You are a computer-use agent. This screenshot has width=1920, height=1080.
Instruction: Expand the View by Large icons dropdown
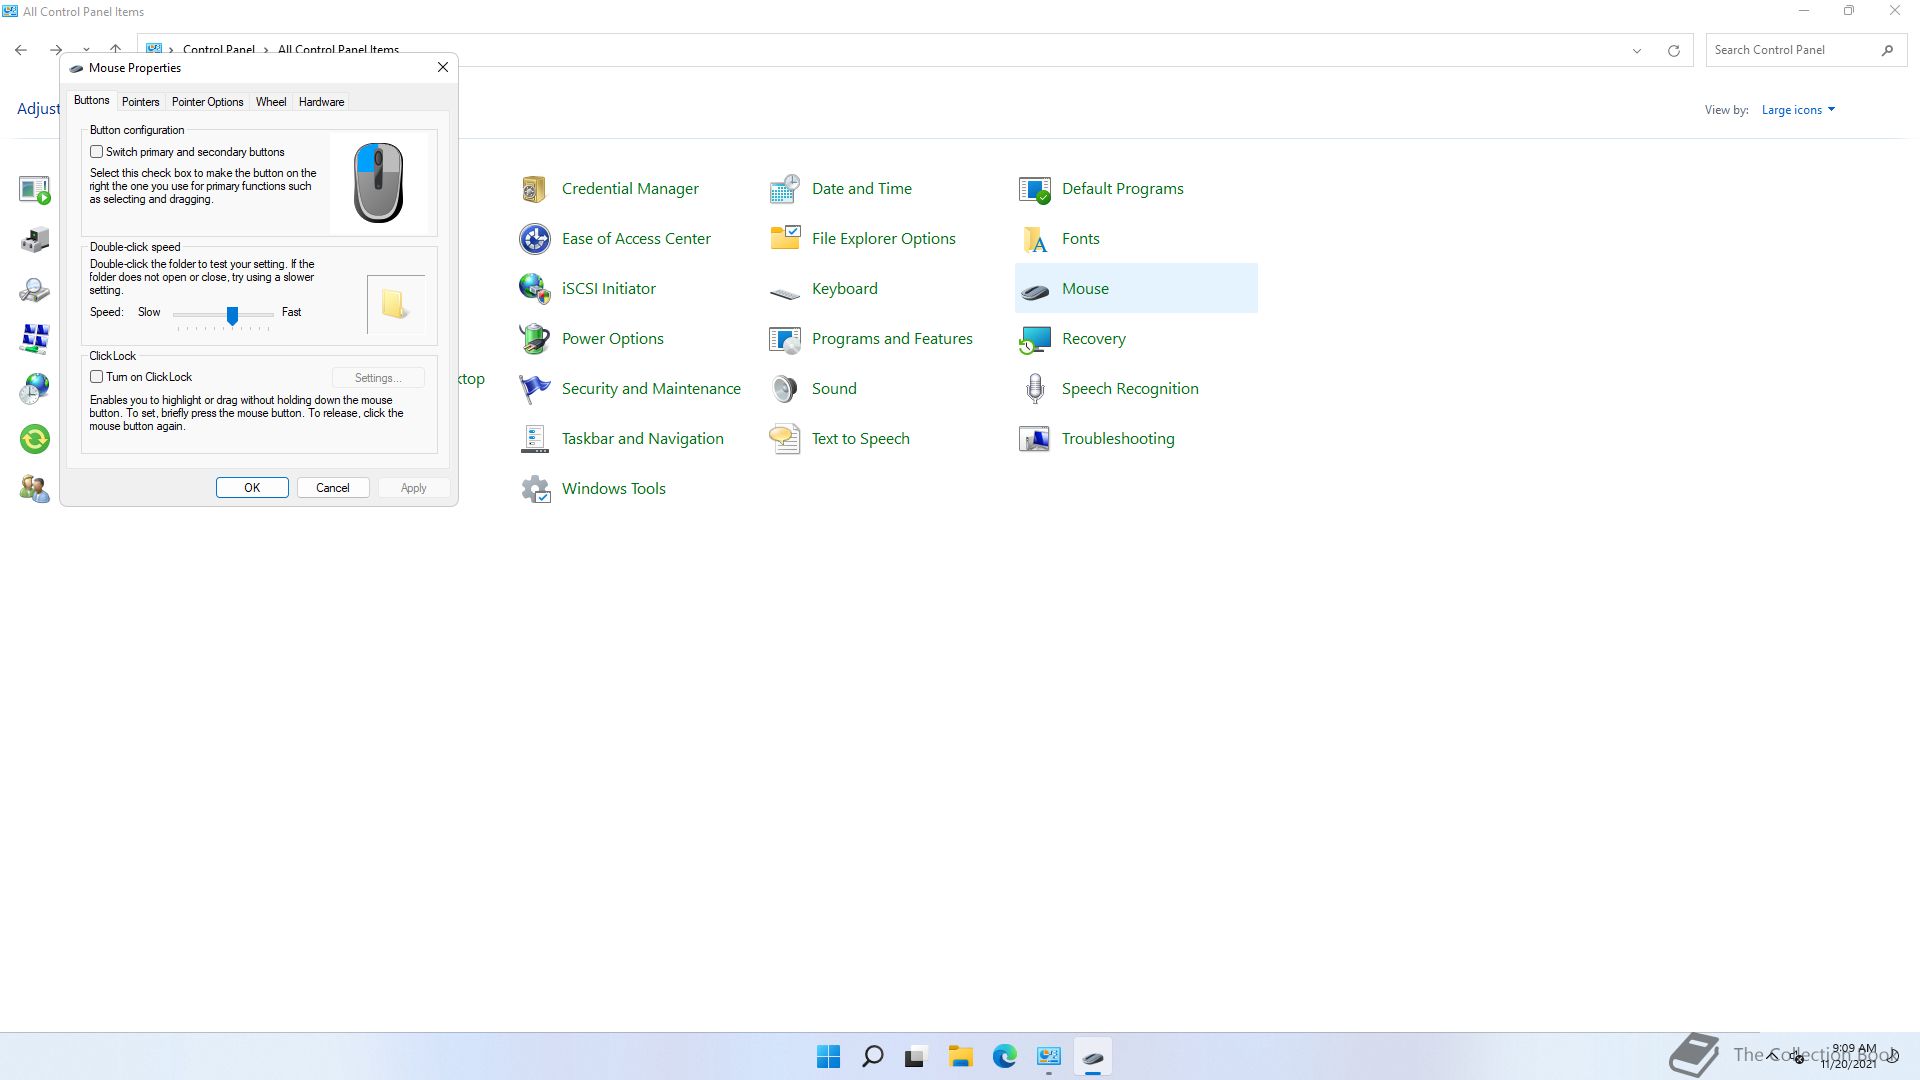tap(1798, 110)
